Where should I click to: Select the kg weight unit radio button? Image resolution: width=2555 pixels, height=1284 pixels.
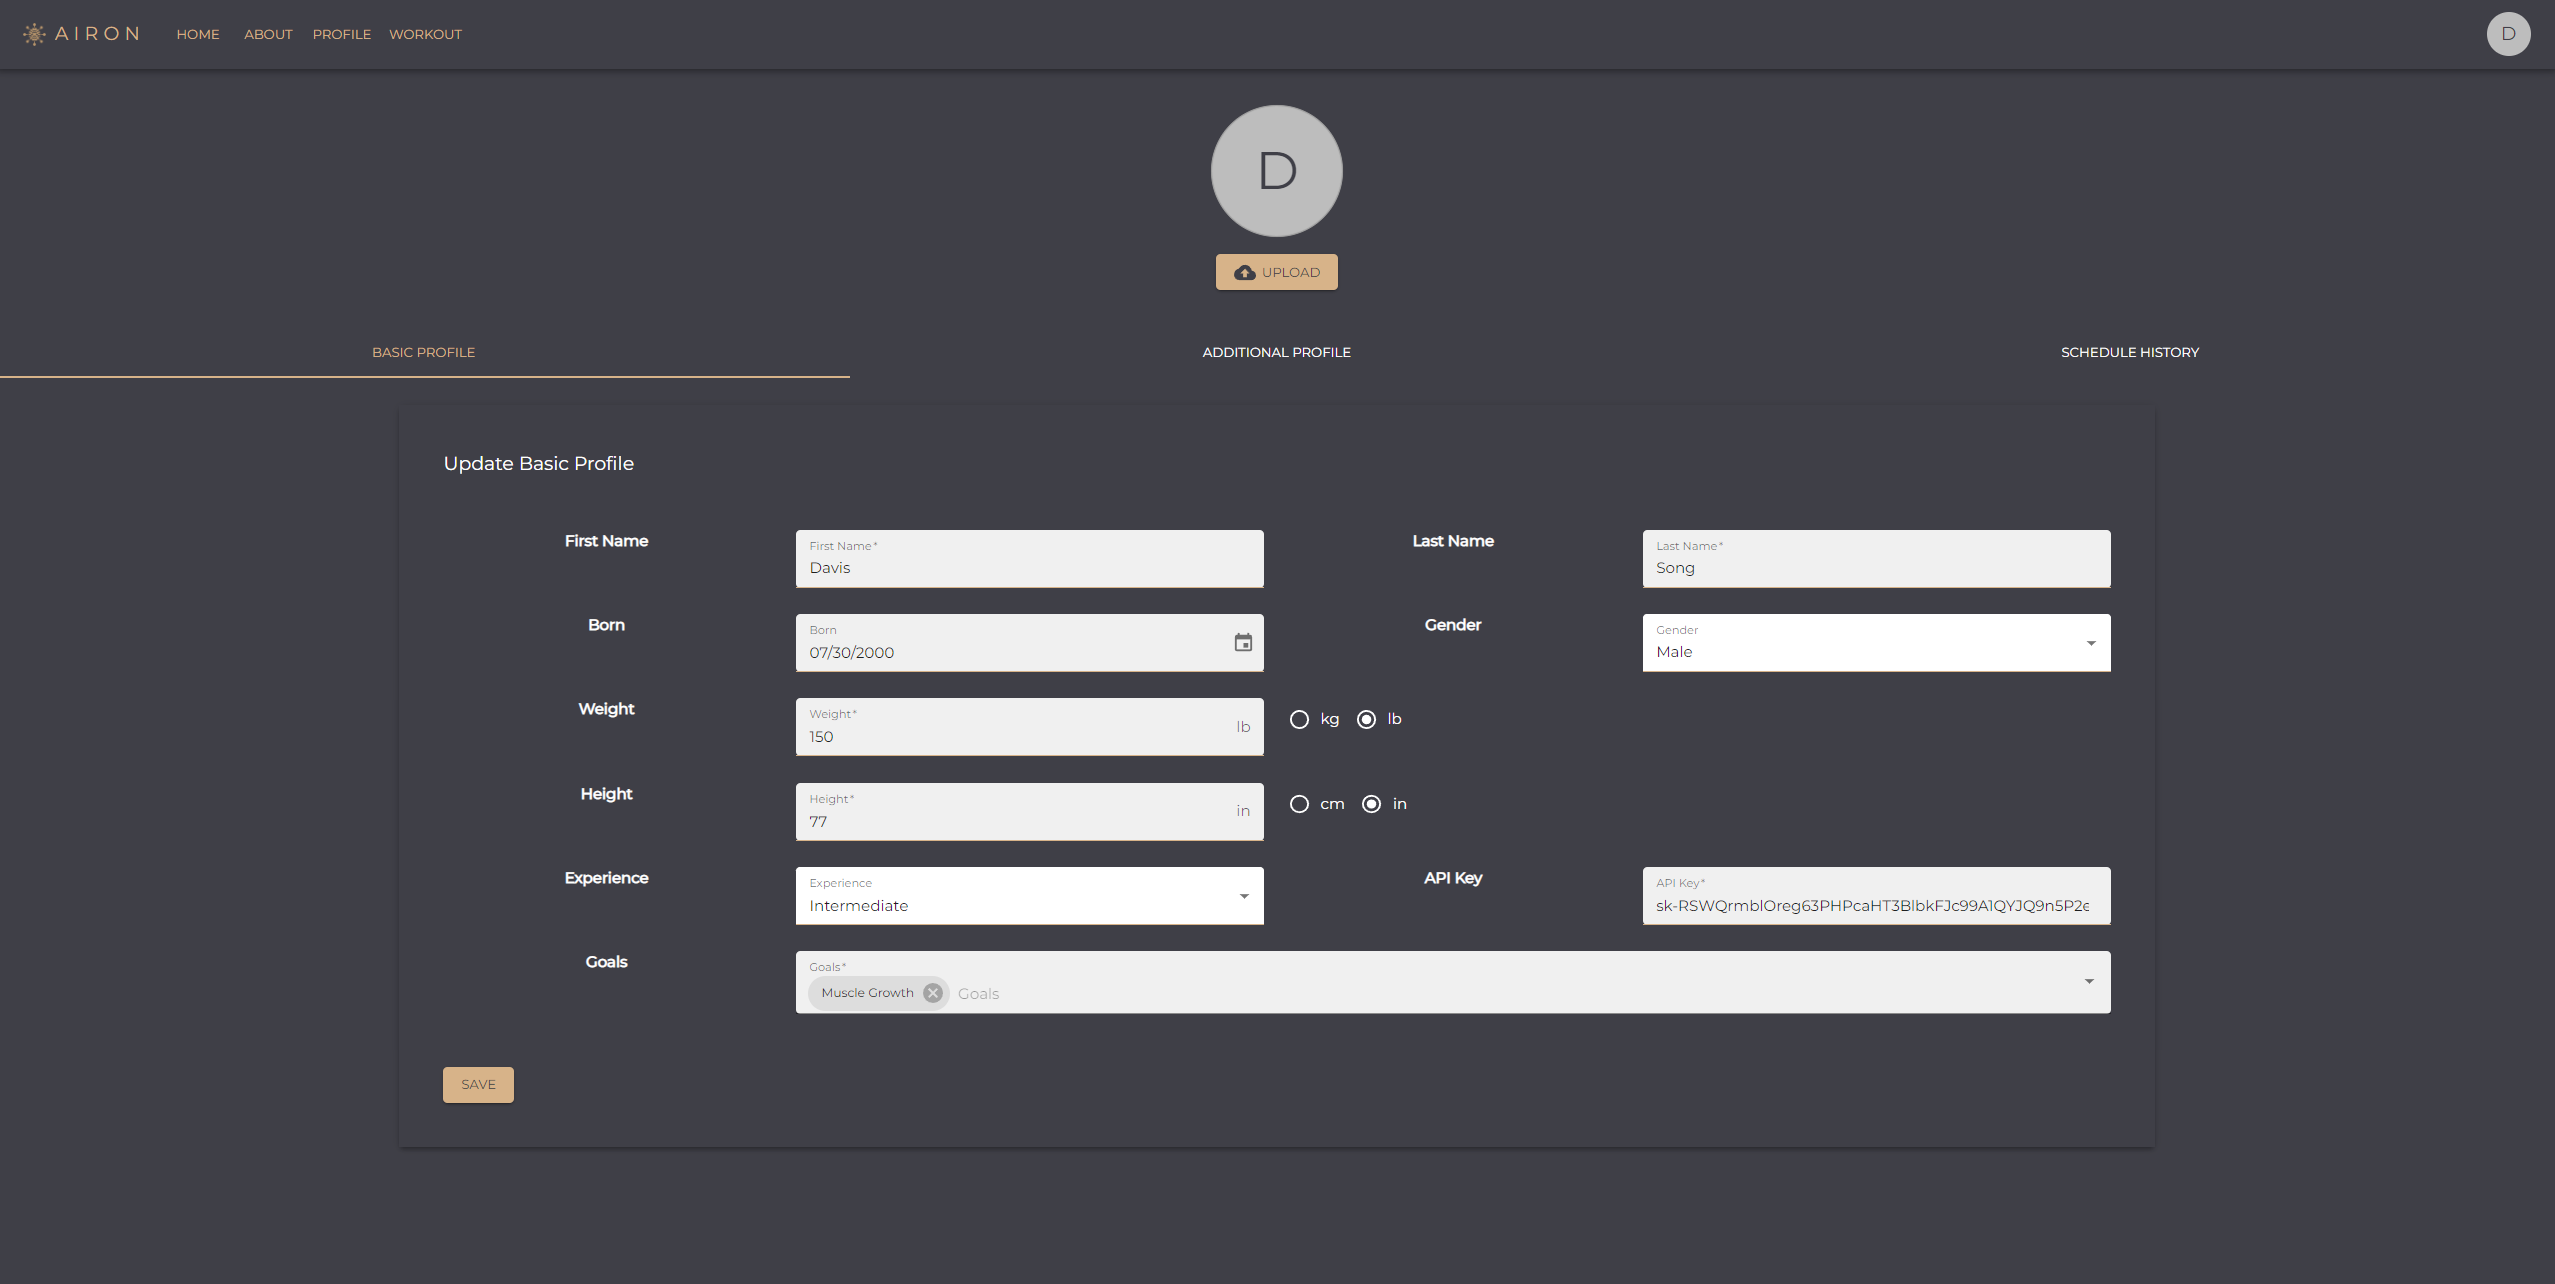point(1300,719)
